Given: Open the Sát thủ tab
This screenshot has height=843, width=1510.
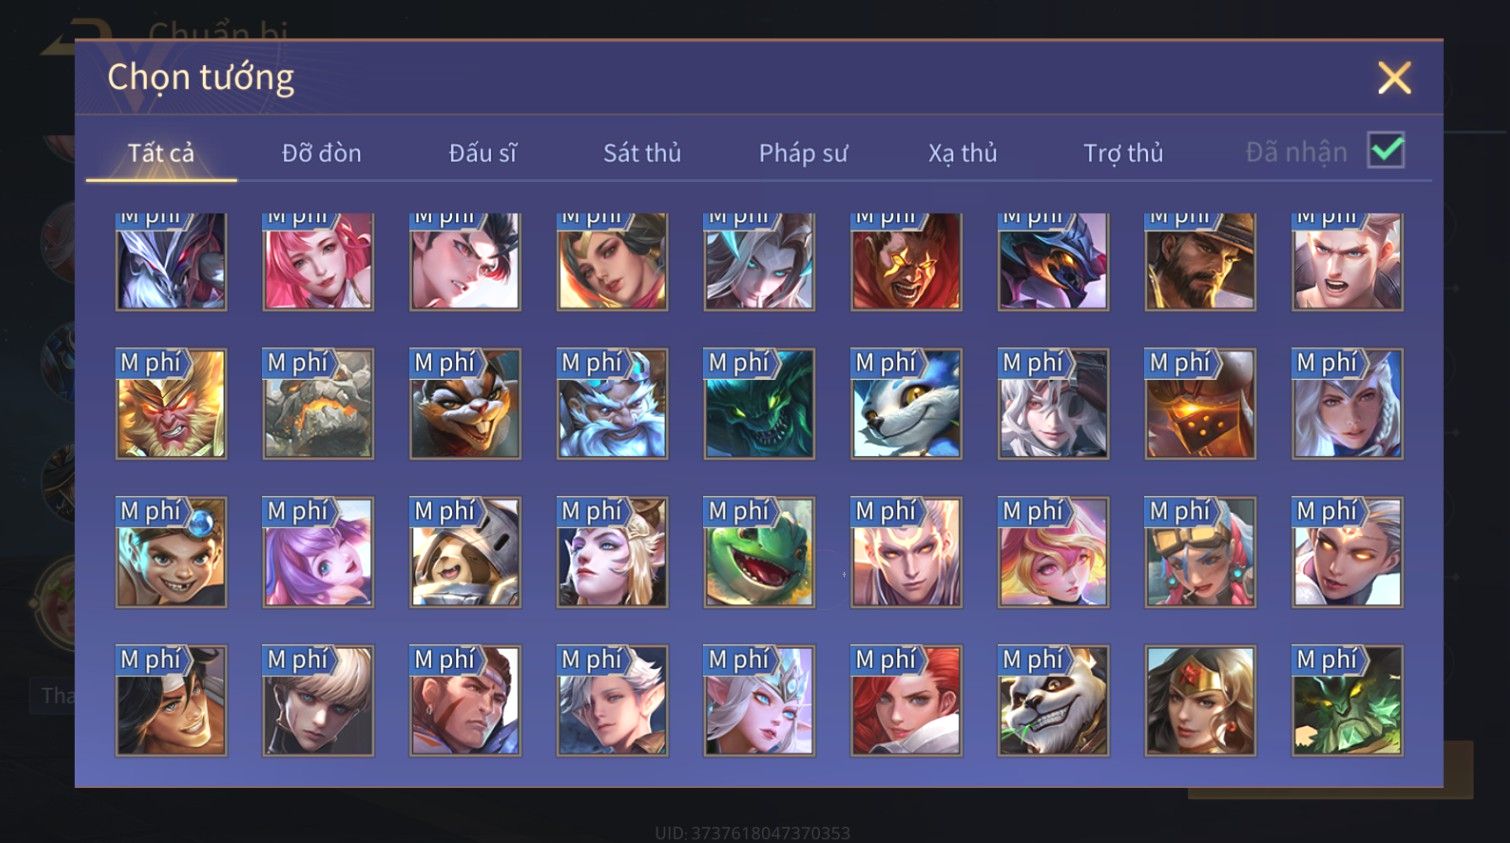Looking at the screenshot, I should click(x=642, y=153).
